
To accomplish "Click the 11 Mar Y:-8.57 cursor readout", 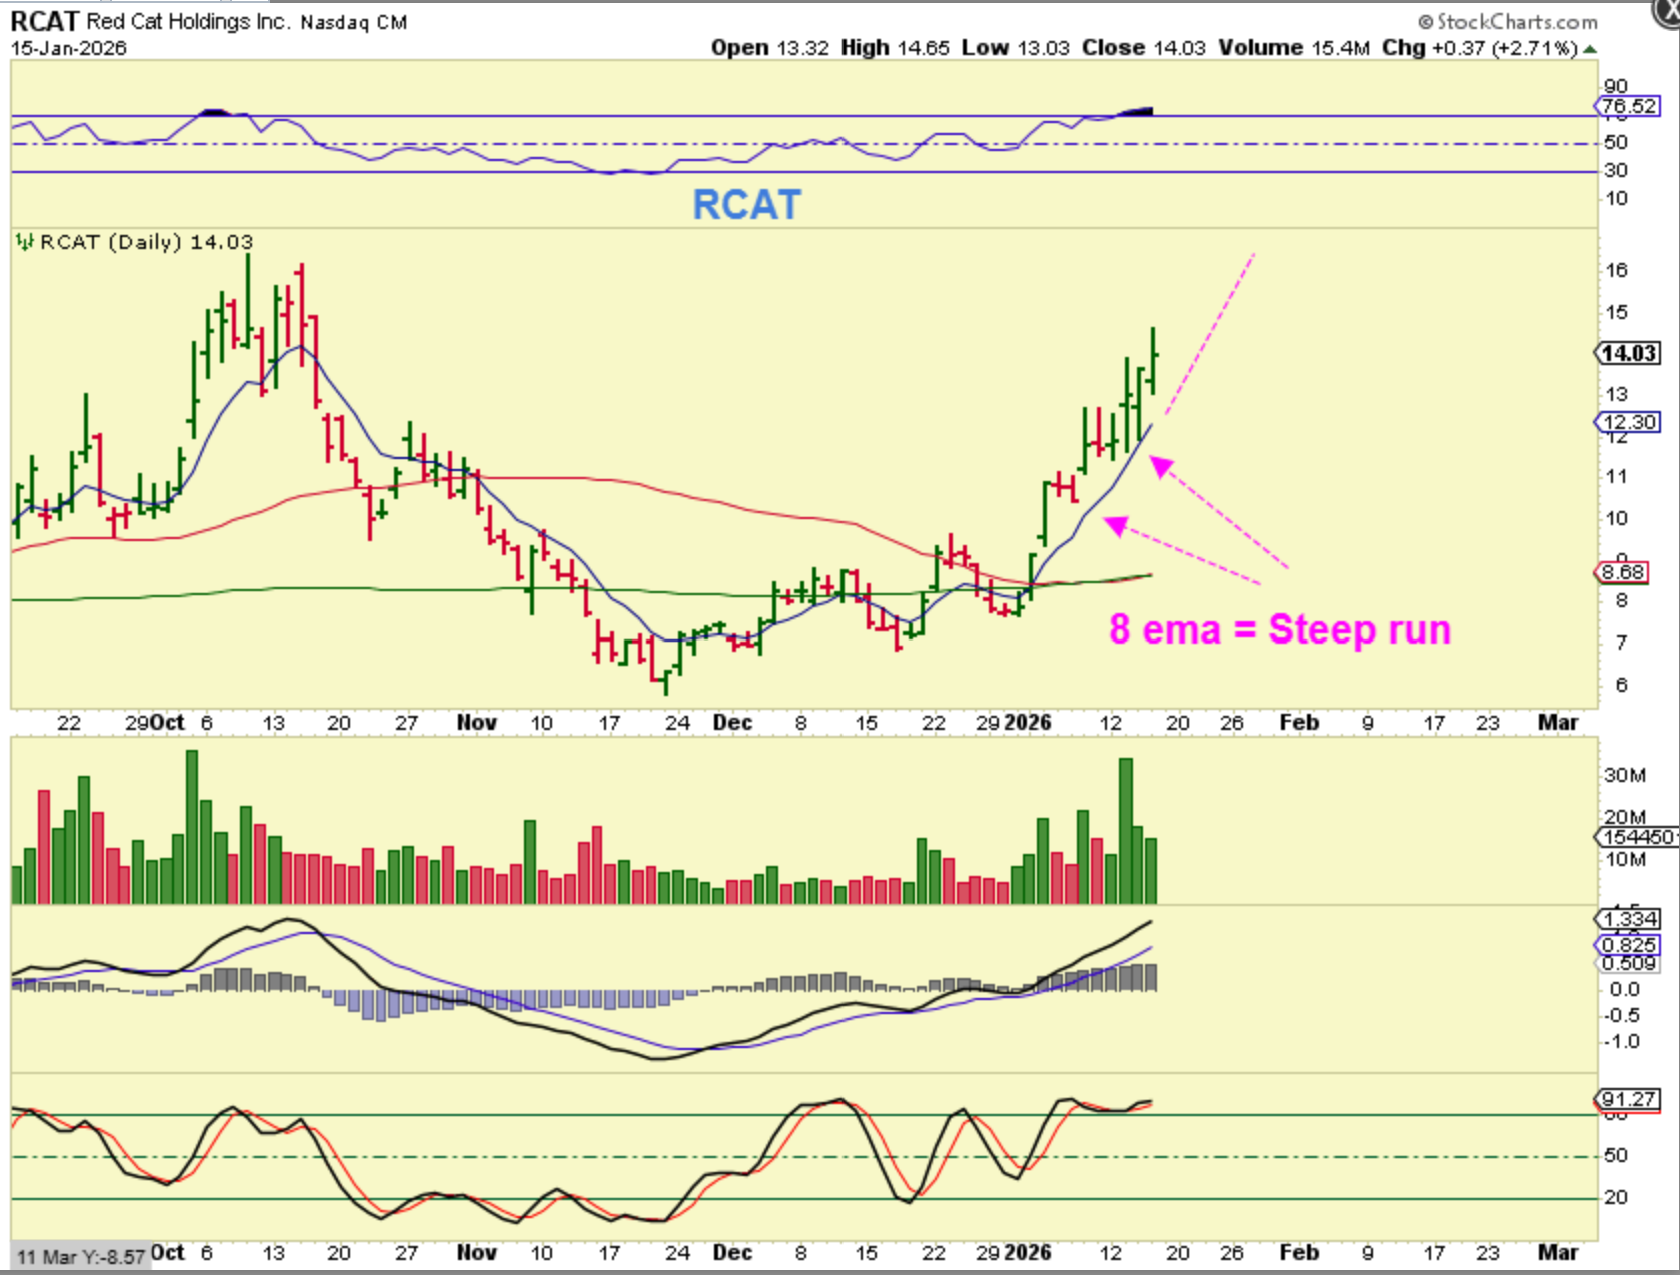I will 81,1257.
